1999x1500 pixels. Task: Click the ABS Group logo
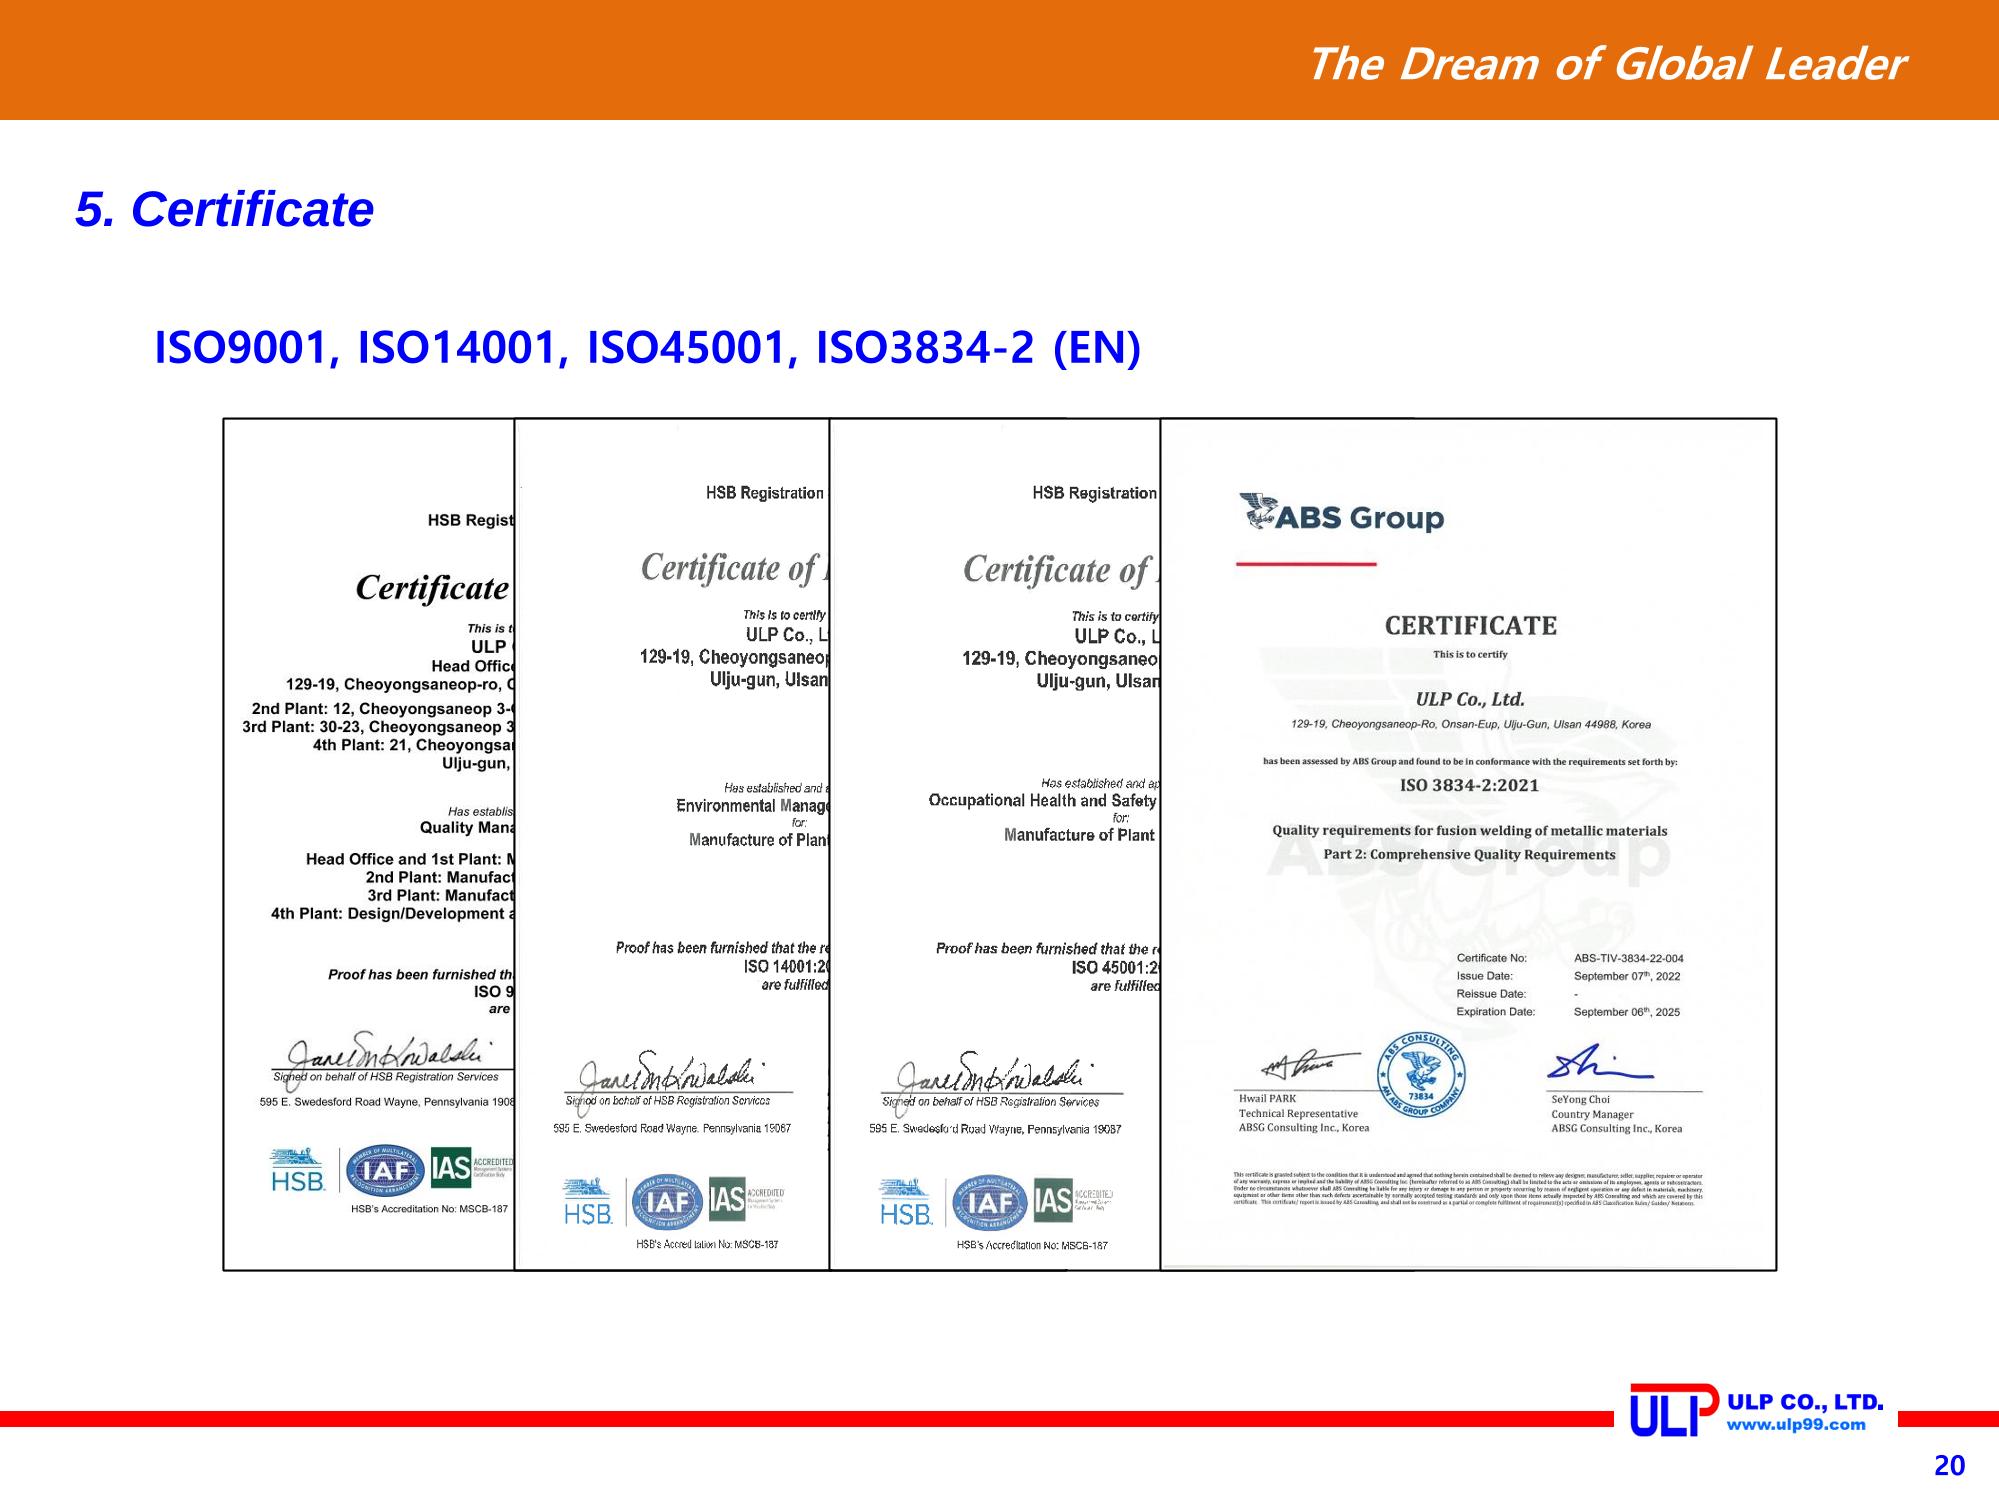1341,514
